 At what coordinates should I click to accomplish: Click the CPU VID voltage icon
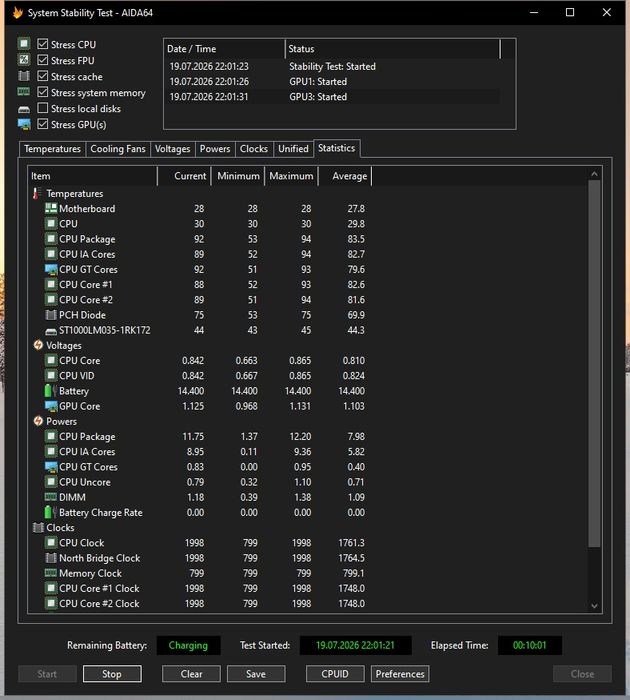[x=51, y=375]
